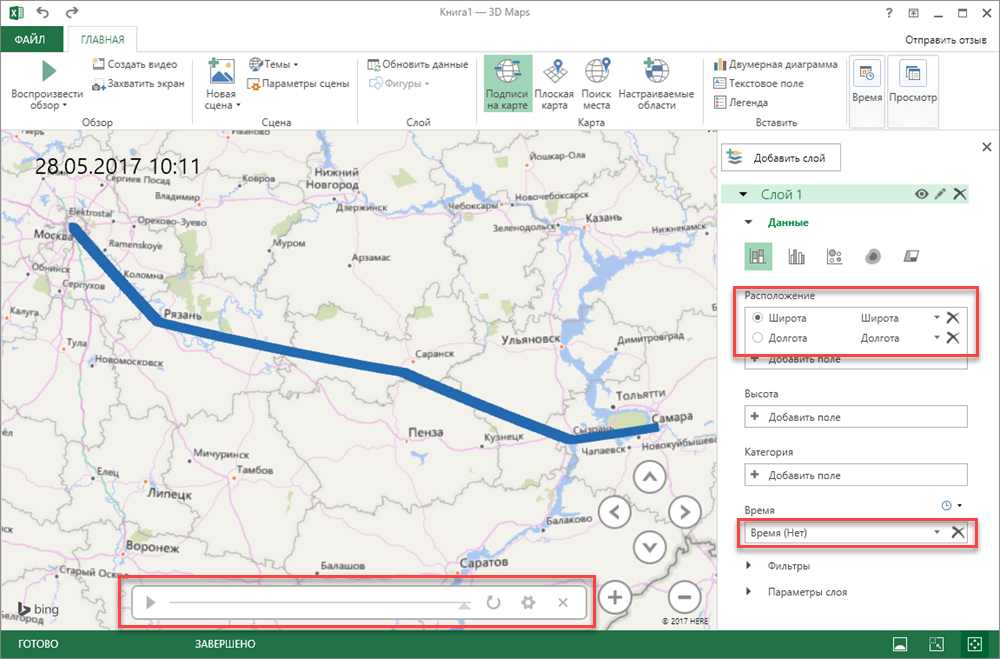
Task: Open the Help question mark
Action: (x=889, y=13)
